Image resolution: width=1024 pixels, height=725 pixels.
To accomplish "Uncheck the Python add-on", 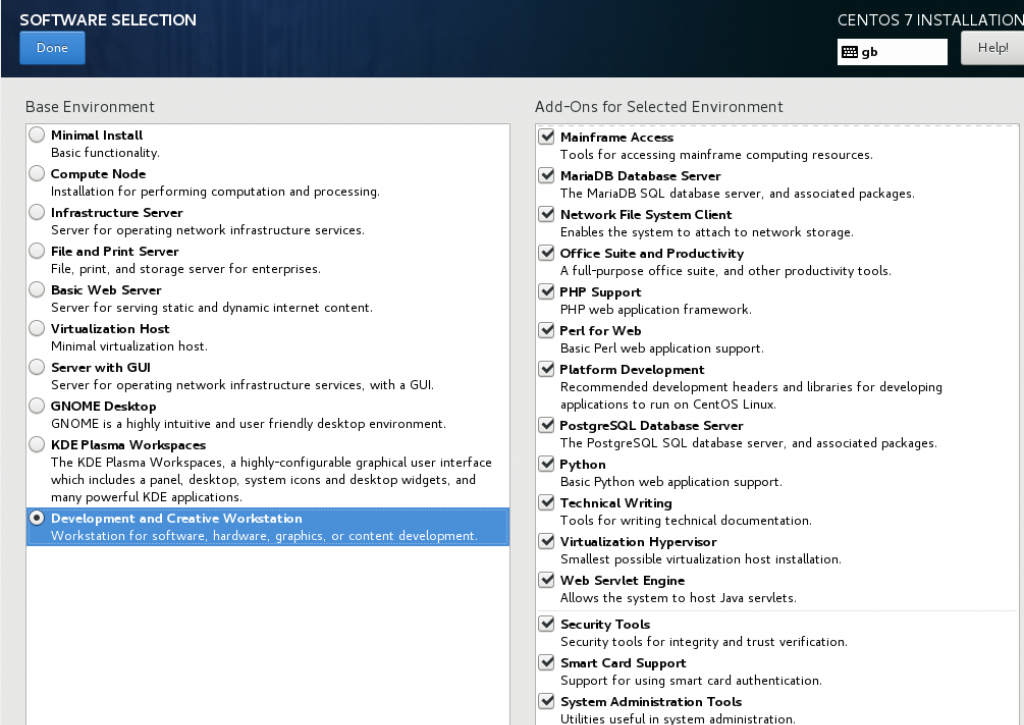I will (547, 463).
